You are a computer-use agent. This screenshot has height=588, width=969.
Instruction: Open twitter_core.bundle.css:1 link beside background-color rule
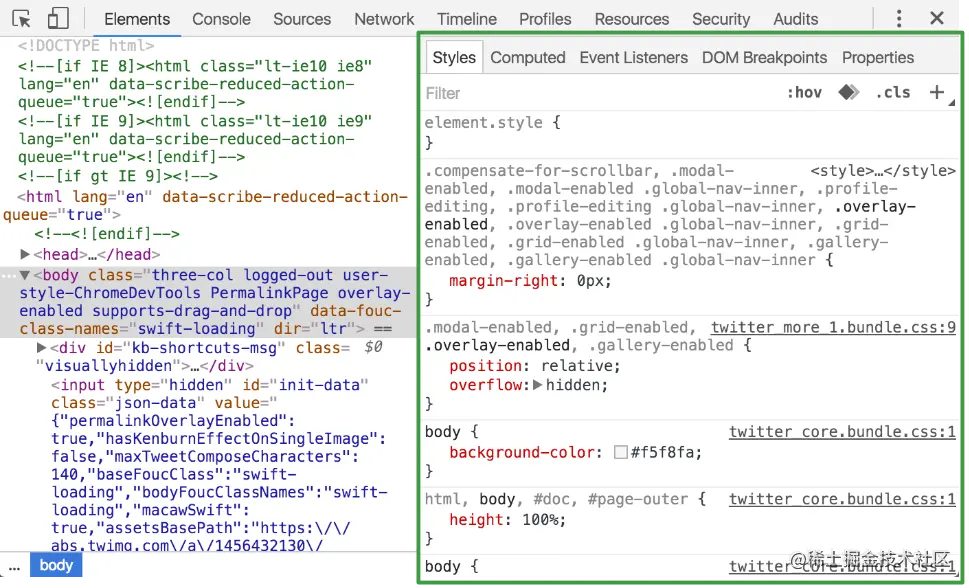pos(842,432)
